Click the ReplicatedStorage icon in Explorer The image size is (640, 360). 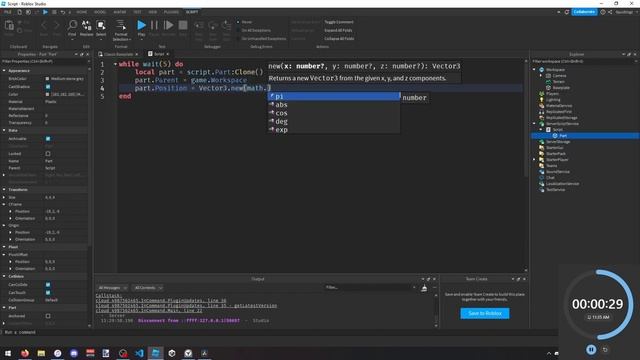coord(542,118)
